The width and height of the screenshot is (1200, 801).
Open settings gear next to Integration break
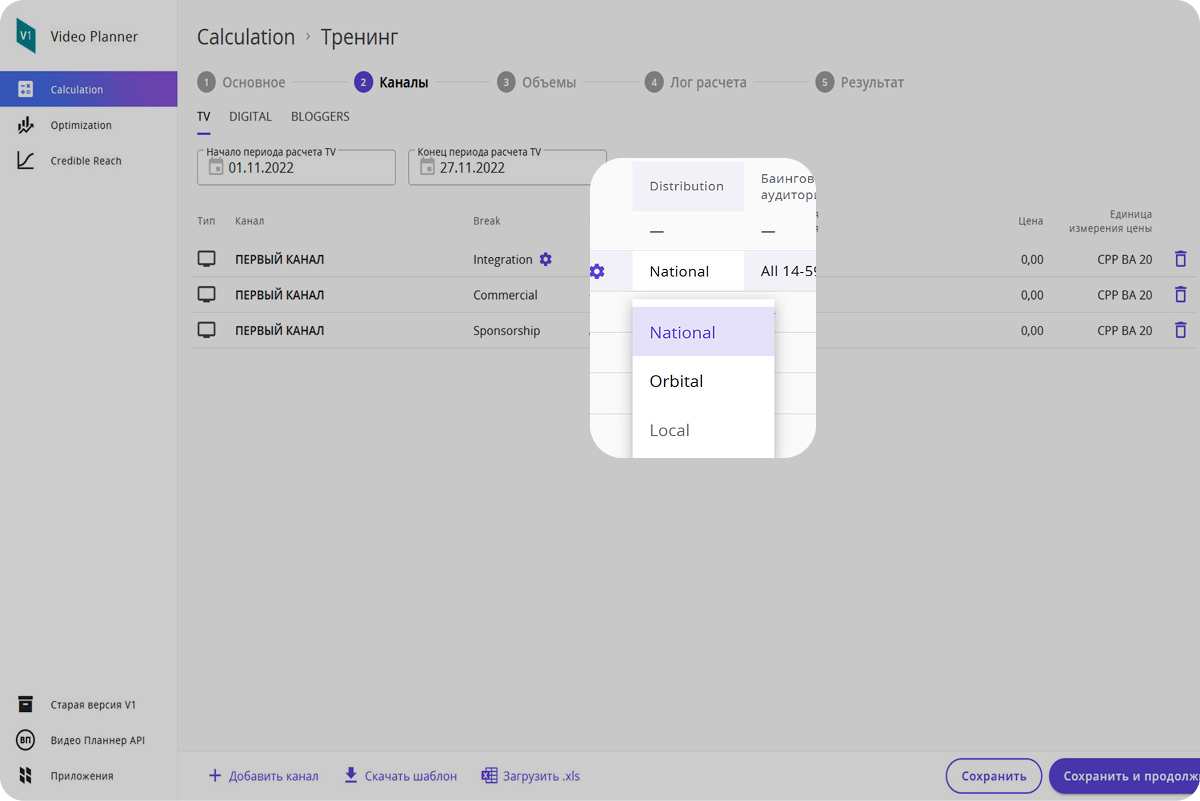(545, 259)
